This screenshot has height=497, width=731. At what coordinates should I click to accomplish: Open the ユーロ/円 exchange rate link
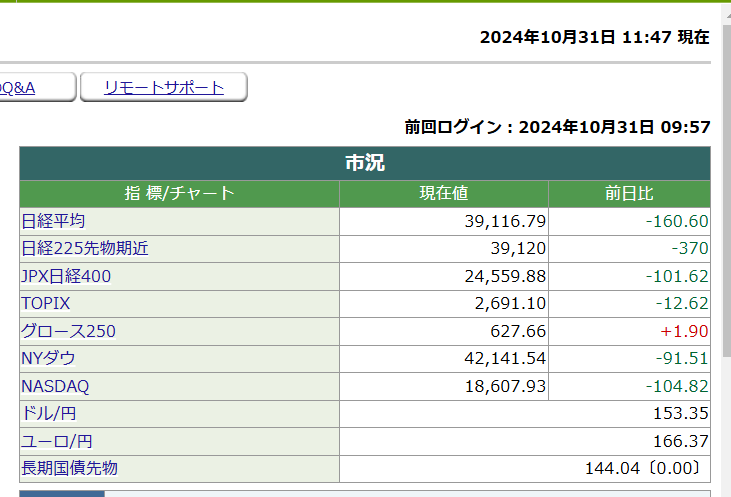coord(57,441)
